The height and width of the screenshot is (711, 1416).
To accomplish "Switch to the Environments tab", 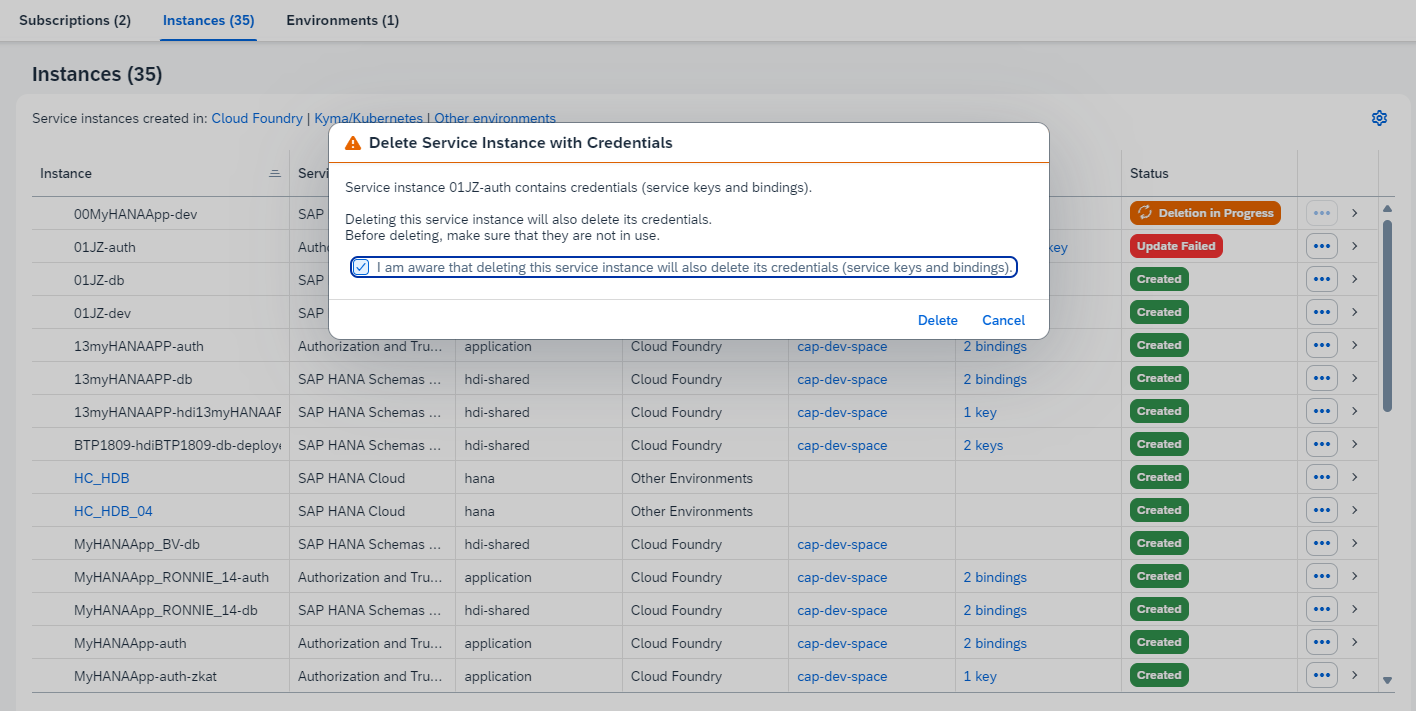I will click(342, 20).
